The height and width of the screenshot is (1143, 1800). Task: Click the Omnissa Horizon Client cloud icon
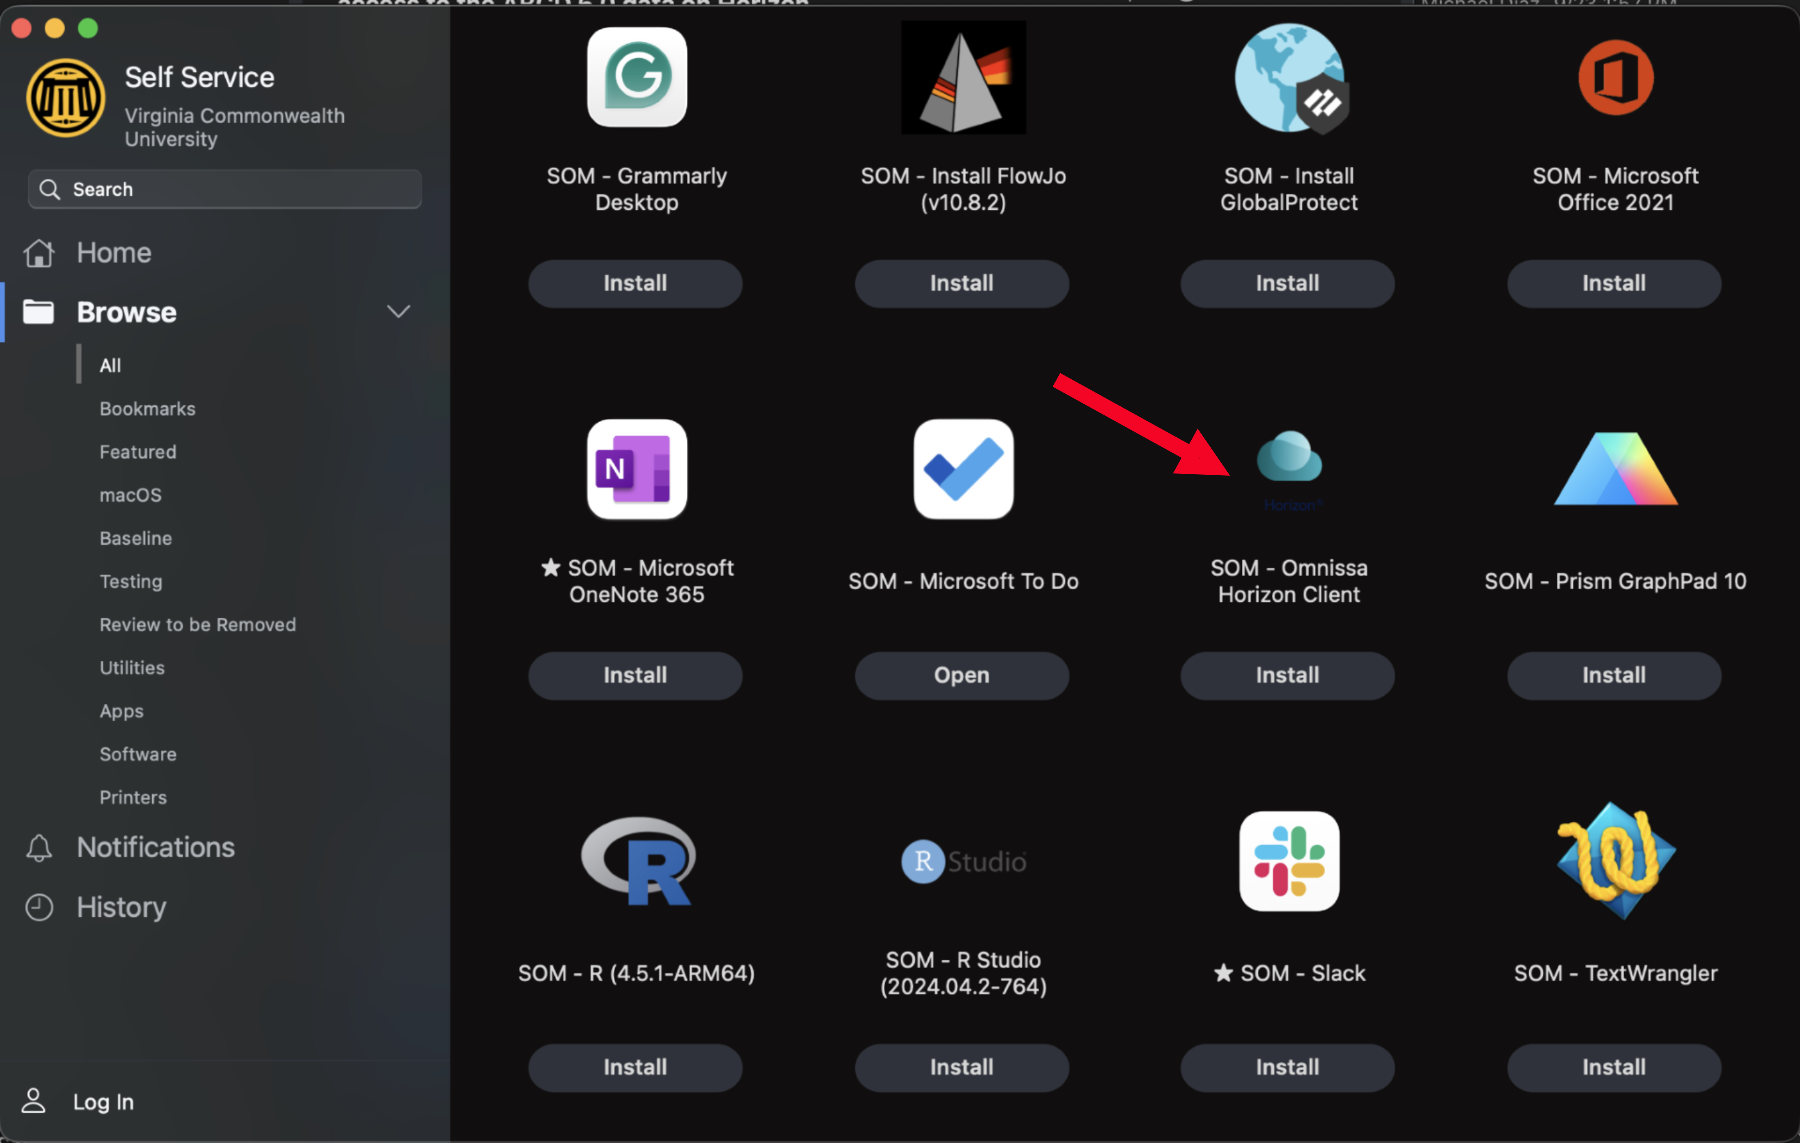pos(1288,458)
